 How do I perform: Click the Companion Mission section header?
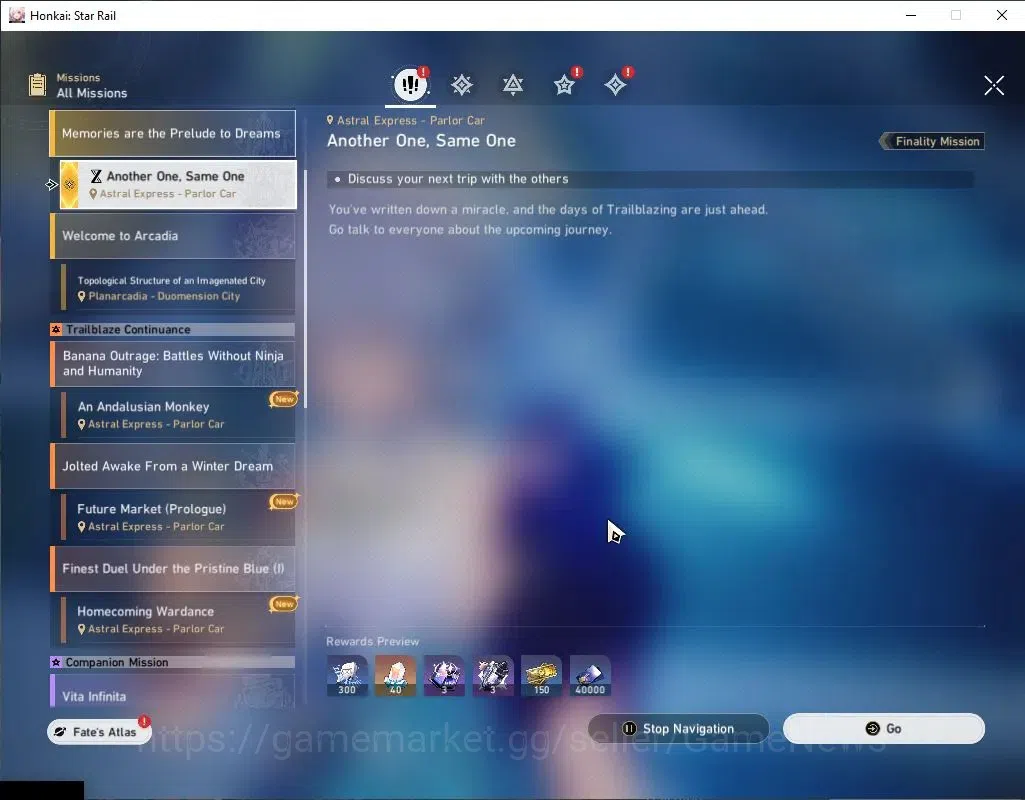(x=173, y=662)
